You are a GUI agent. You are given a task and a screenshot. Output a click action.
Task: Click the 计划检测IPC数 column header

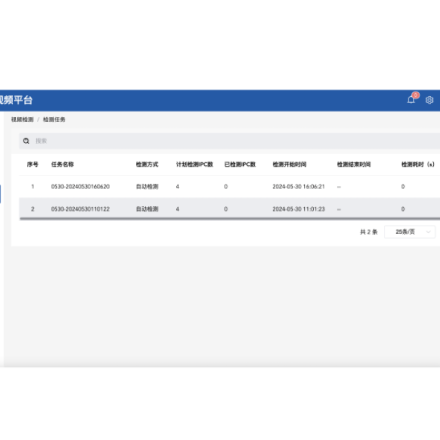pos(194,164)
